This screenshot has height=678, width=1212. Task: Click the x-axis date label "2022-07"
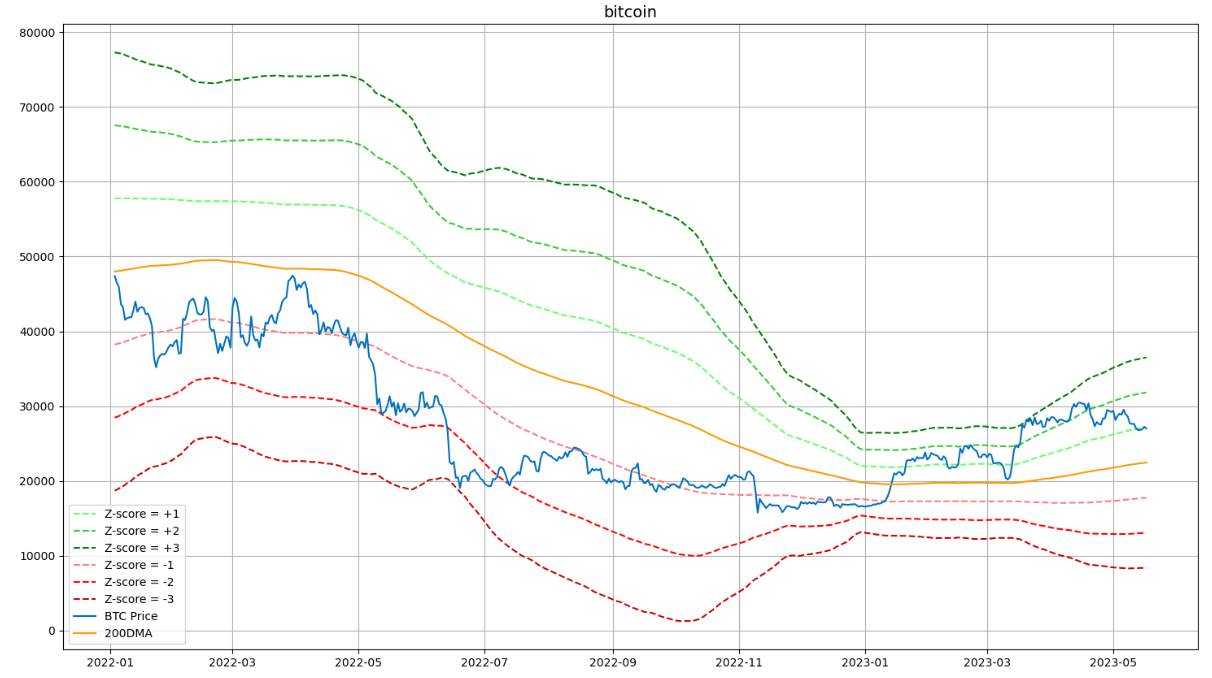(484, 661)
